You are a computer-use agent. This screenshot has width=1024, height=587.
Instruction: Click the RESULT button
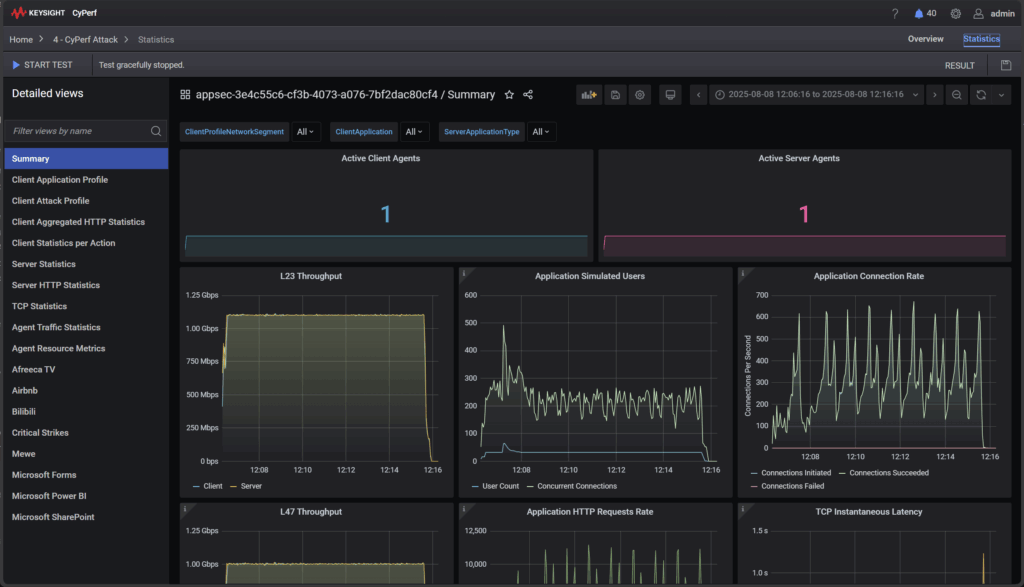[959, 65]
